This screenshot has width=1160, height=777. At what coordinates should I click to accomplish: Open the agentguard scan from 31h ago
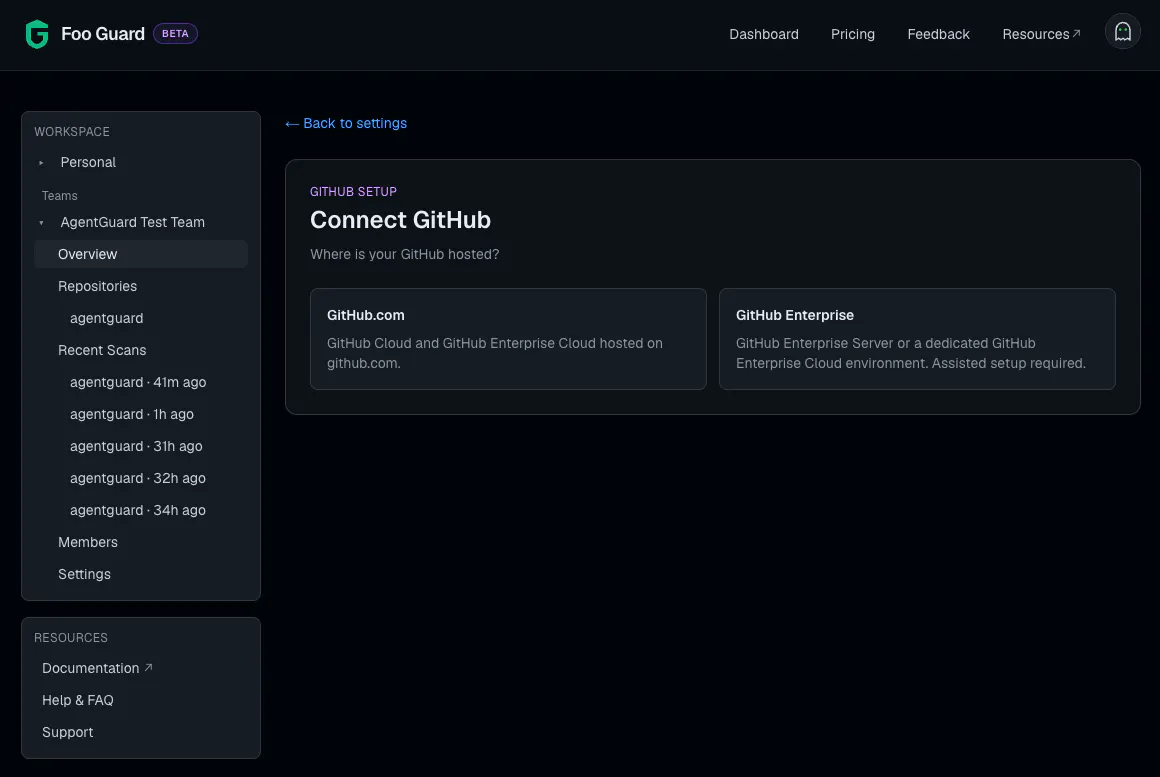(136, 446)
